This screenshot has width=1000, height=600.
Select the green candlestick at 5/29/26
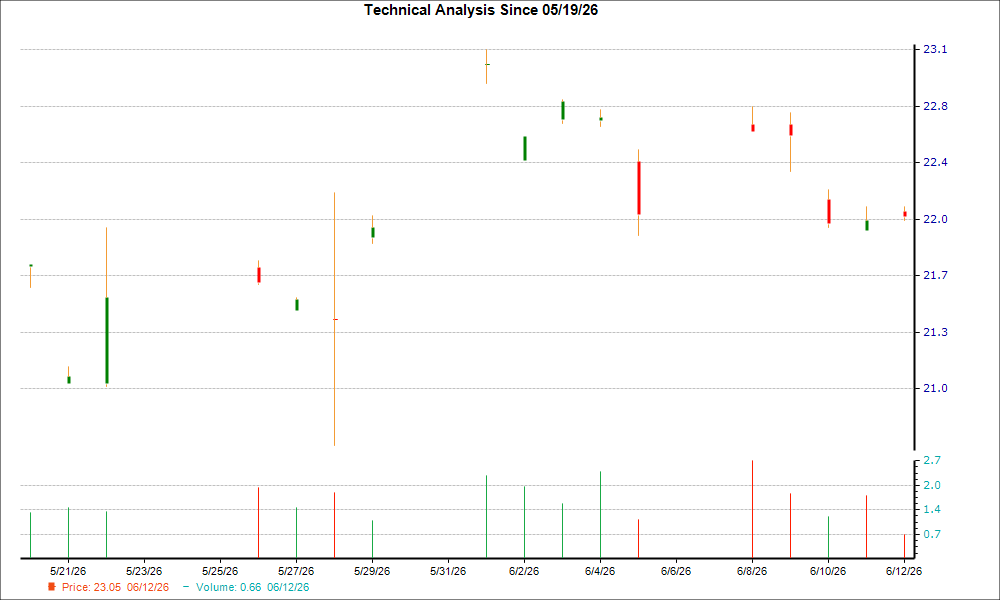click(372, 232)
